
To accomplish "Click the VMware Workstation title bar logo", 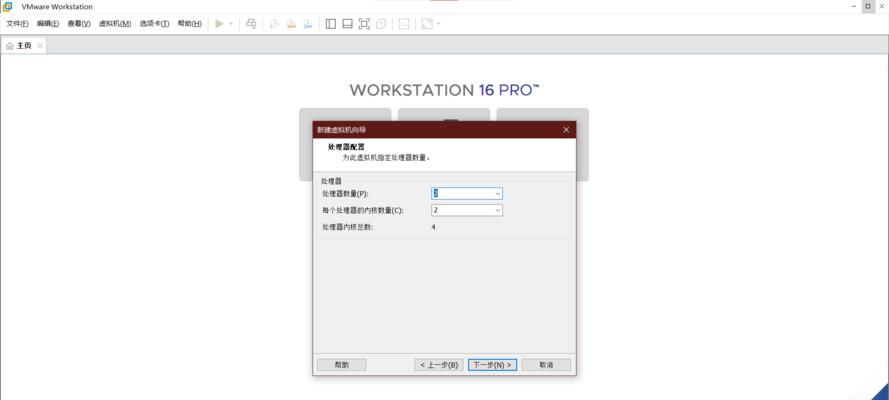I will 7,6.
